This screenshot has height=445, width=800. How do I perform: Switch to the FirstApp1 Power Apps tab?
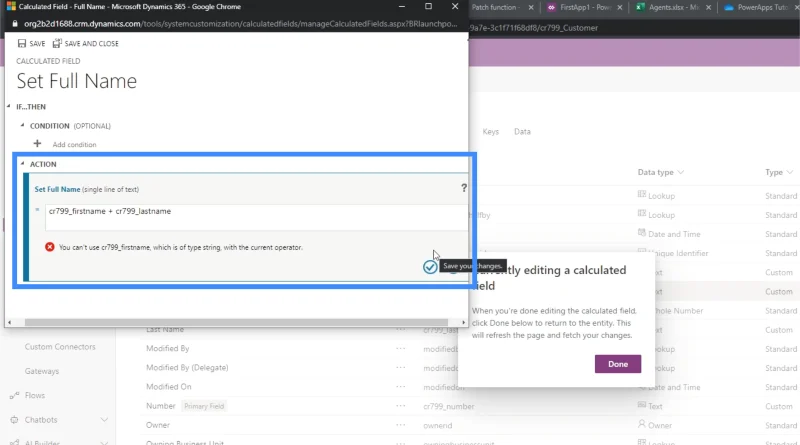point(585,7)
